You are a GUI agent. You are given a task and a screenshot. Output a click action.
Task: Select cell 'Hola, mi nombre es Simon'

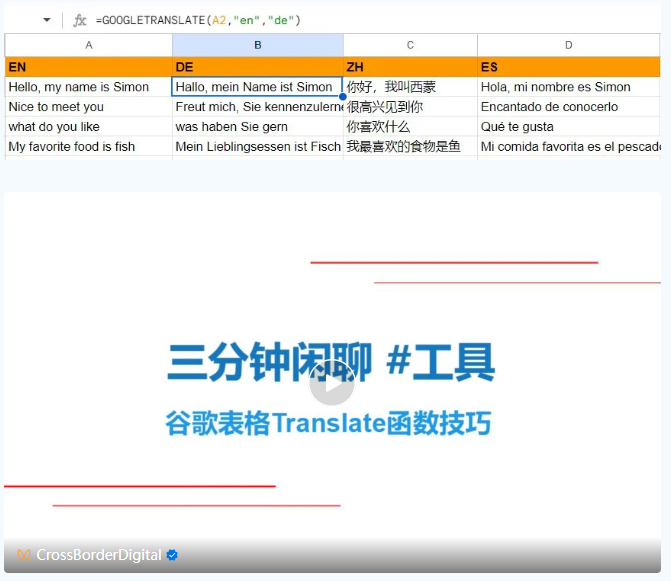pos(568,87)
